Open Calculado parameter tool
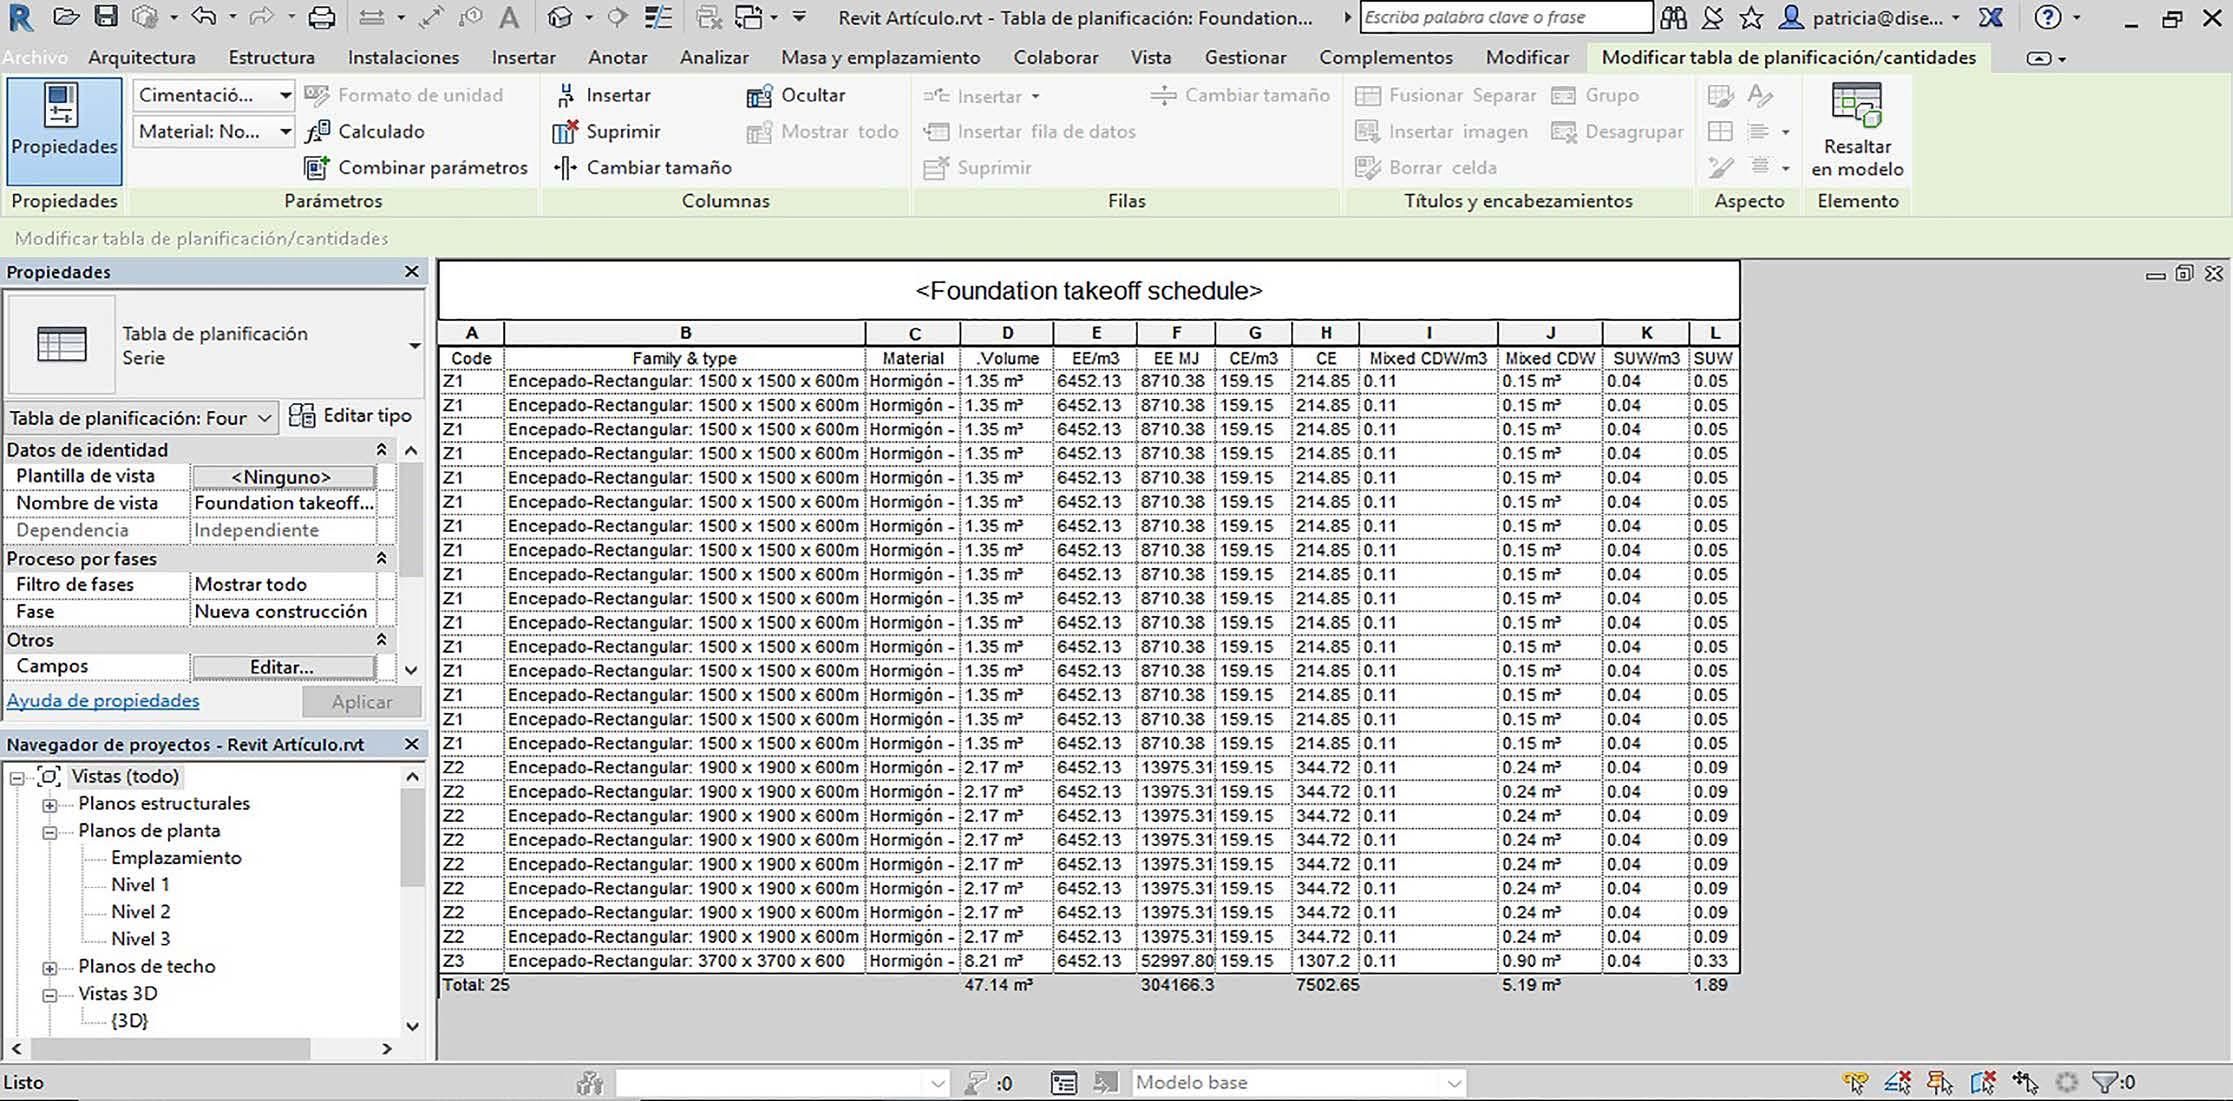Viewport: 2233px width, 1101px height. (365, 131)
